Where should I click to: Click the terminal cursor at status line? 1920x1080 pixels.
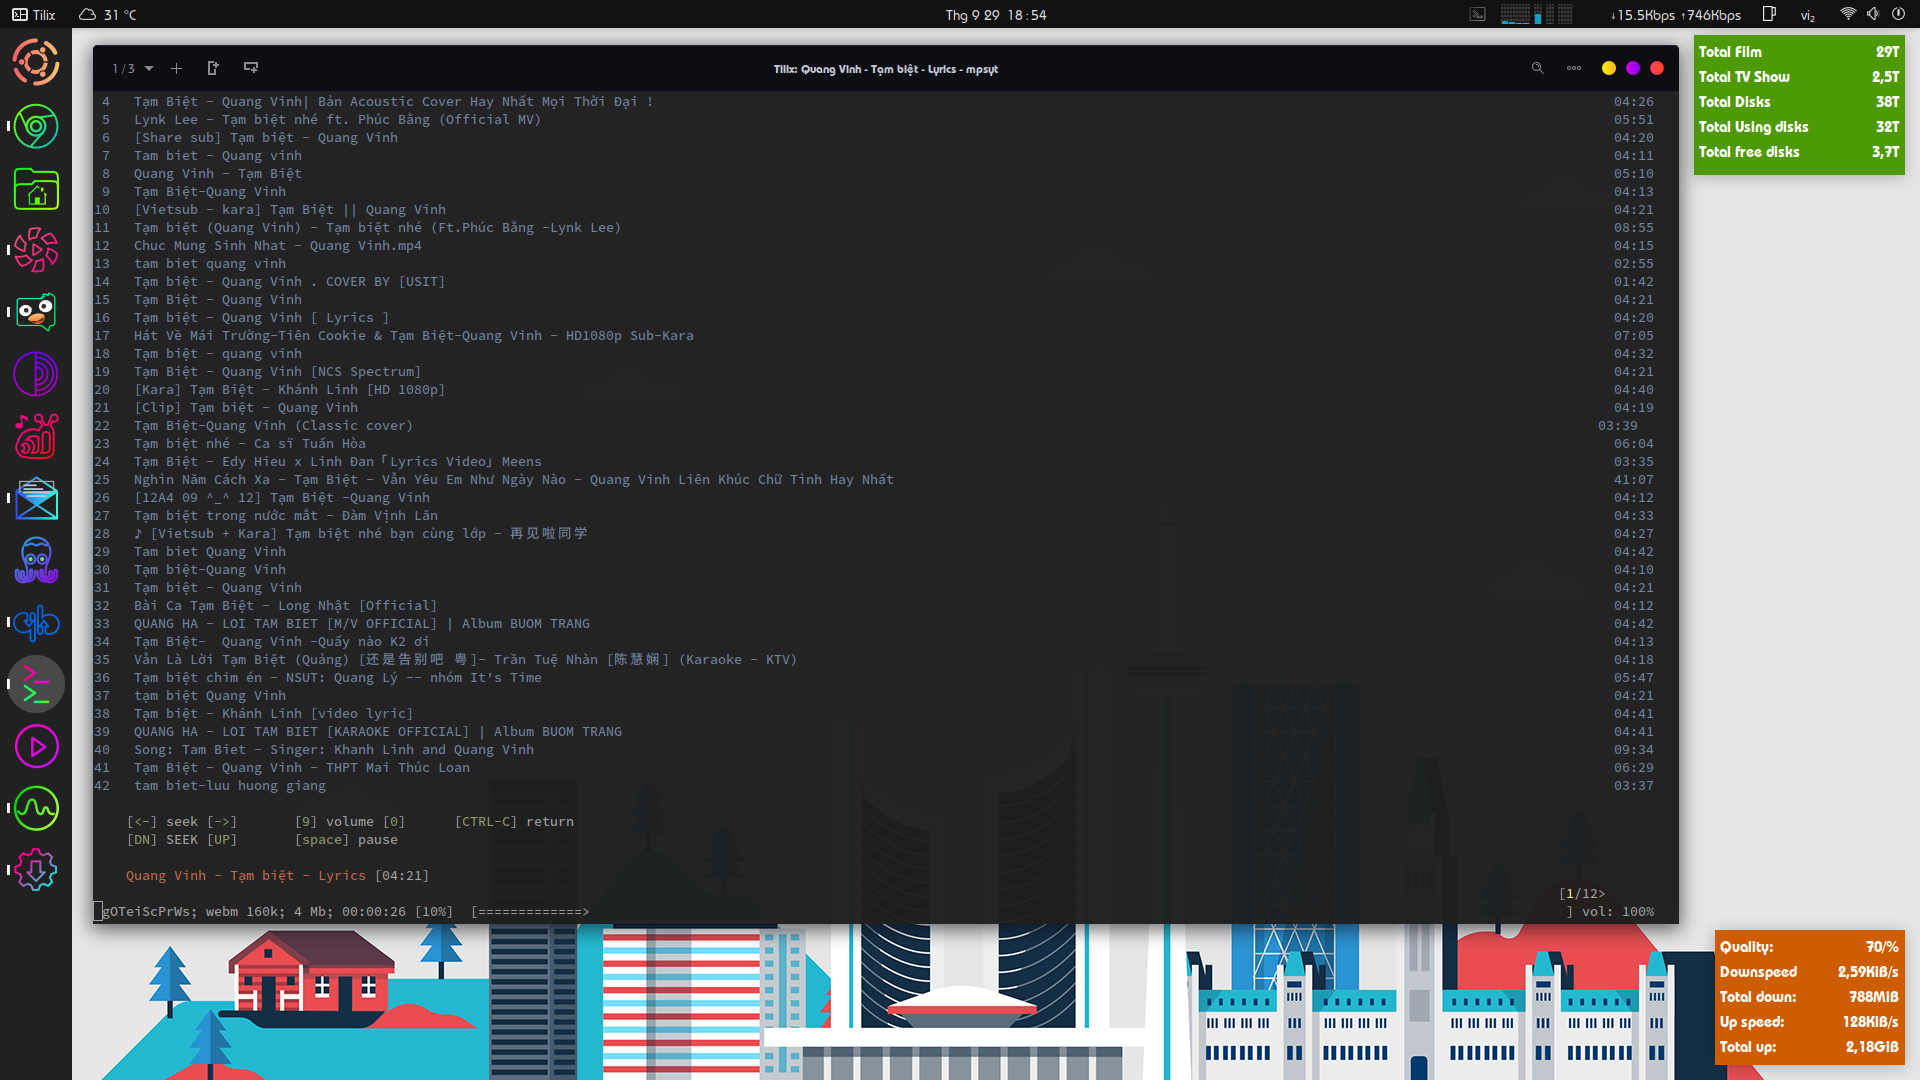point(98,911)
